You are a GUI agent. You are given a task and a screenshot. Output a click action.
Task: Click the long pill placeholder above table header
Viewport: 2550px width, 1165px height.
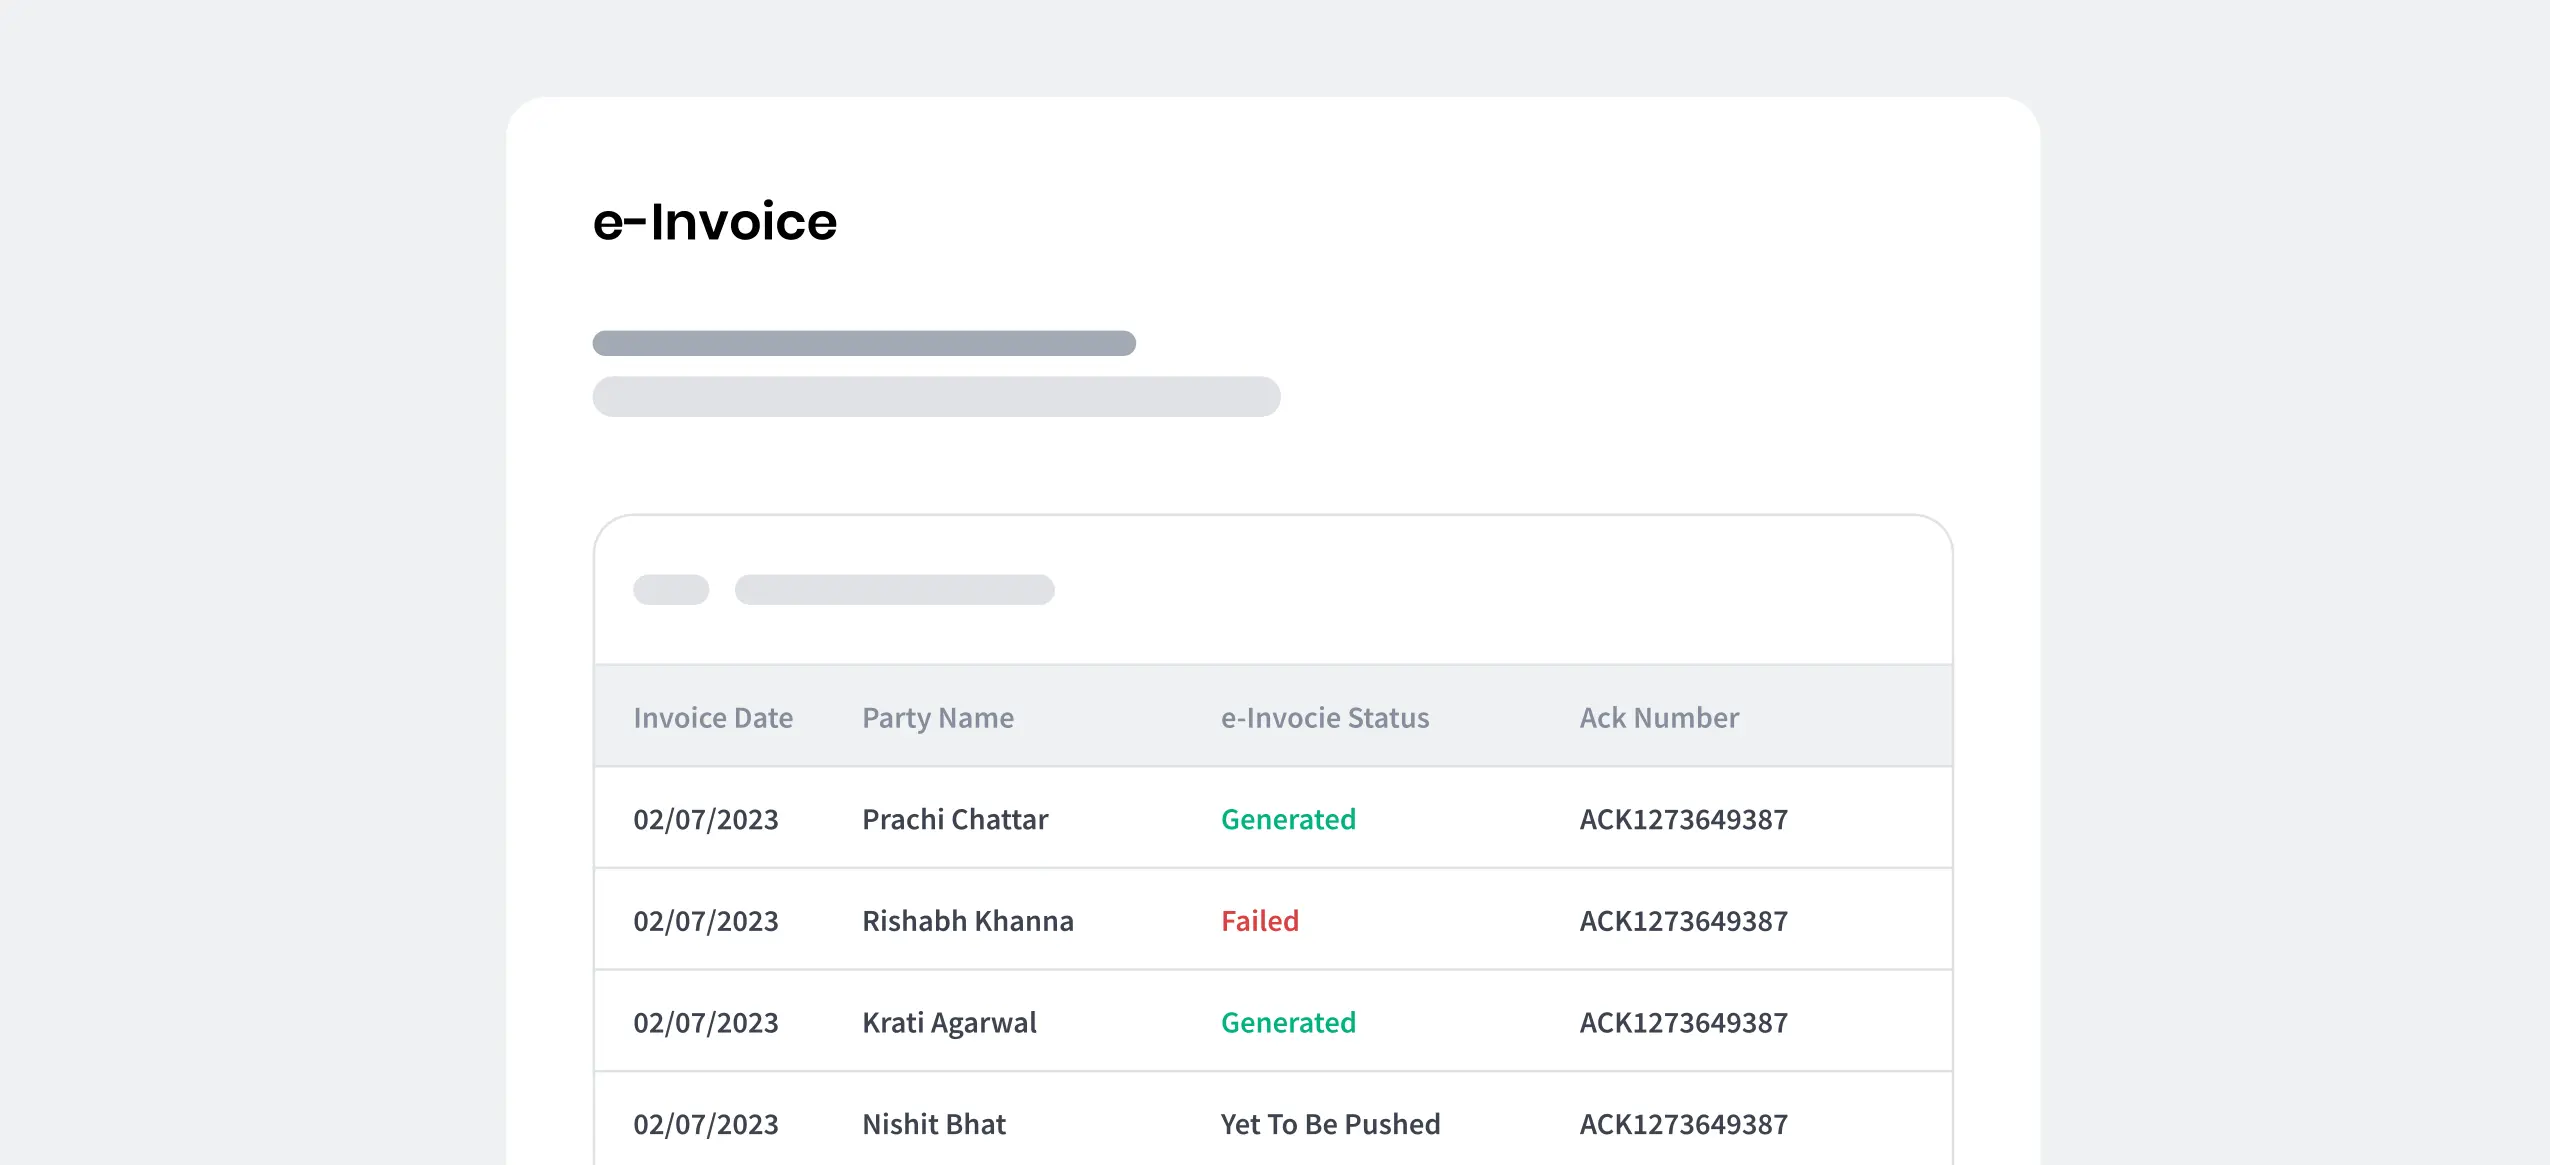pos(893,590)
